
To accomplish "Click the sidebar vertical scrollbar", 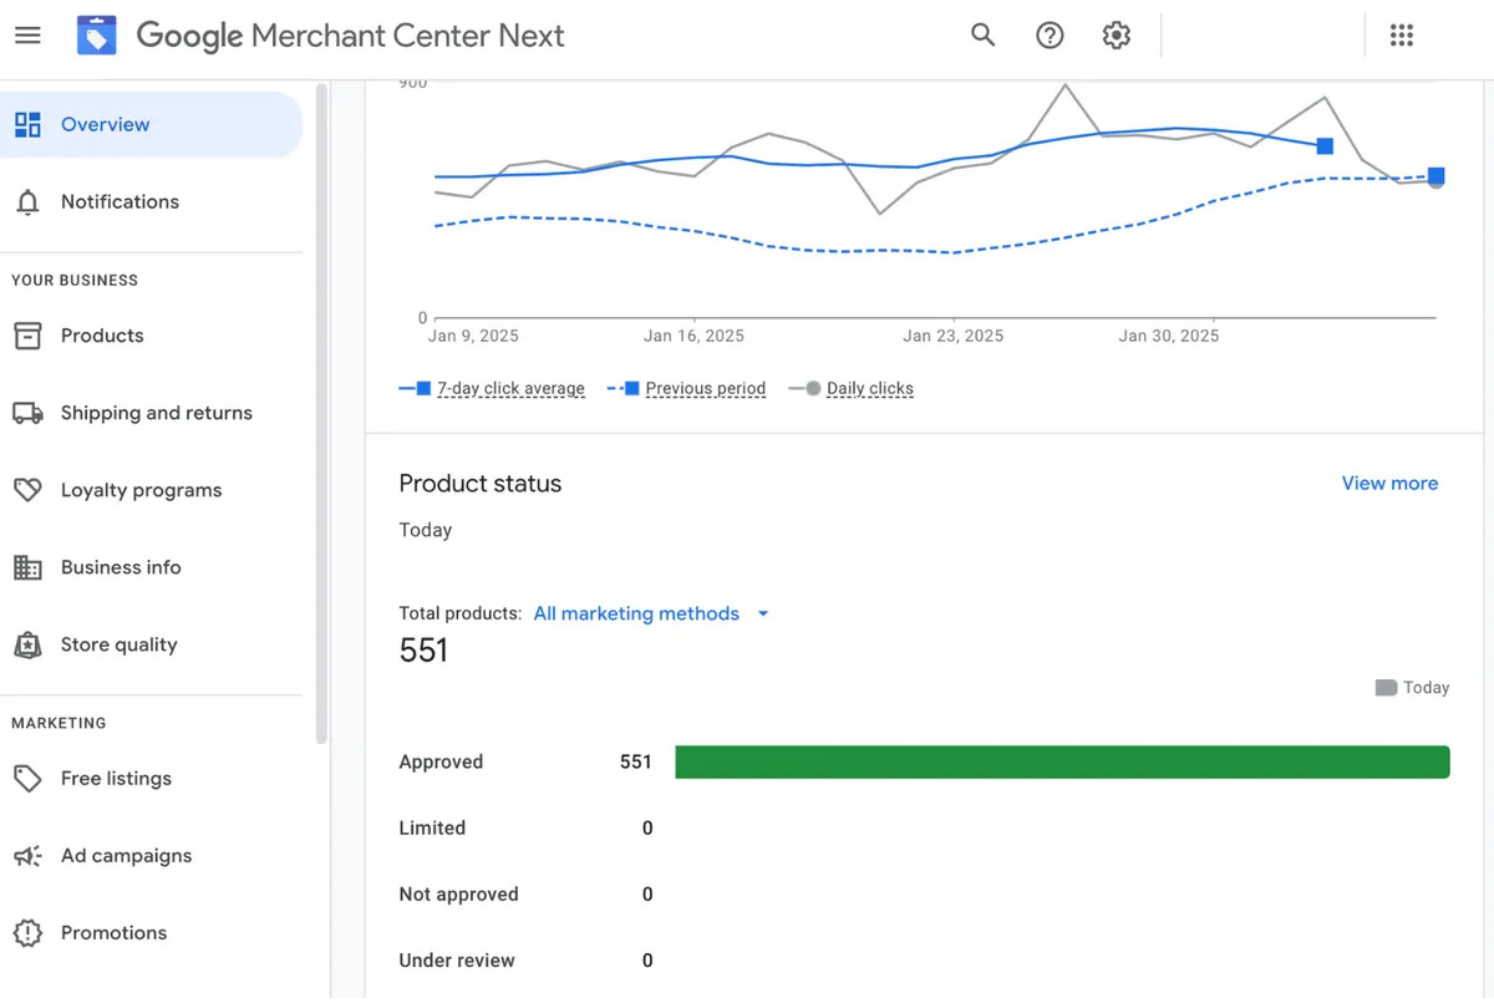I will point(321,414).
